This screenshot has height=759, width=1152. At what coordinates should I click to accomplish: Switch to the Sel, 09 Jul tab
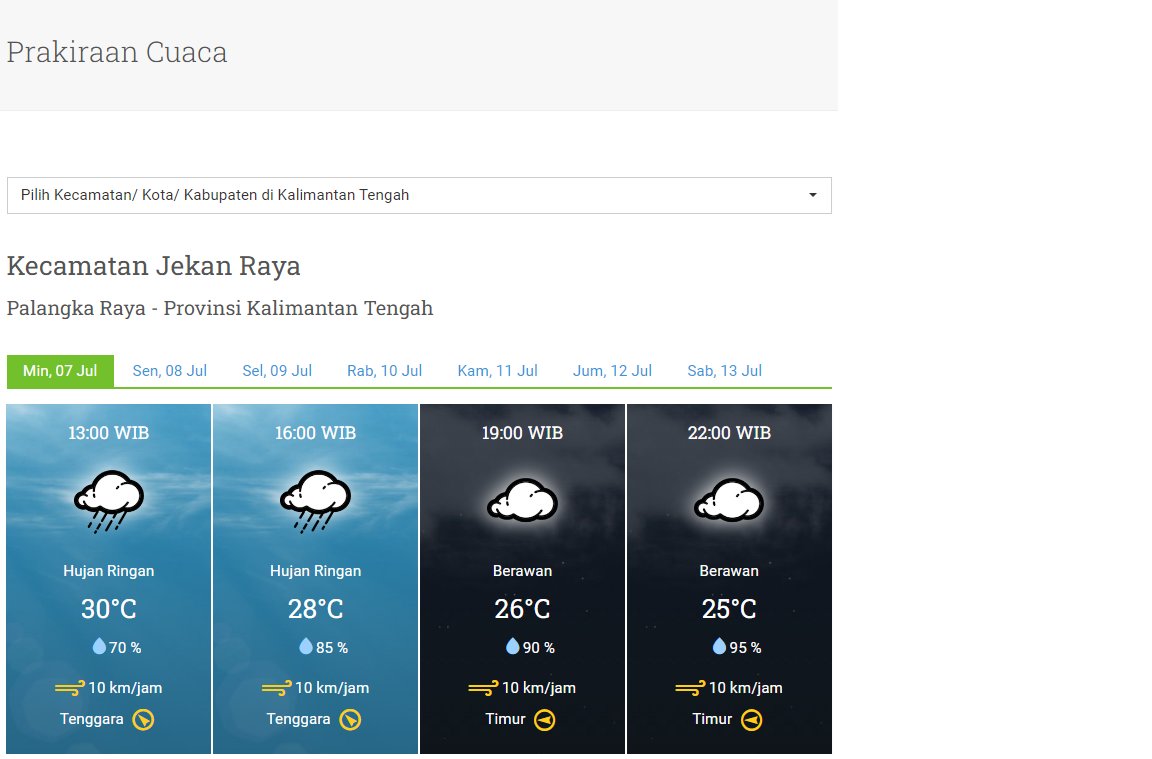click(277, 371)
